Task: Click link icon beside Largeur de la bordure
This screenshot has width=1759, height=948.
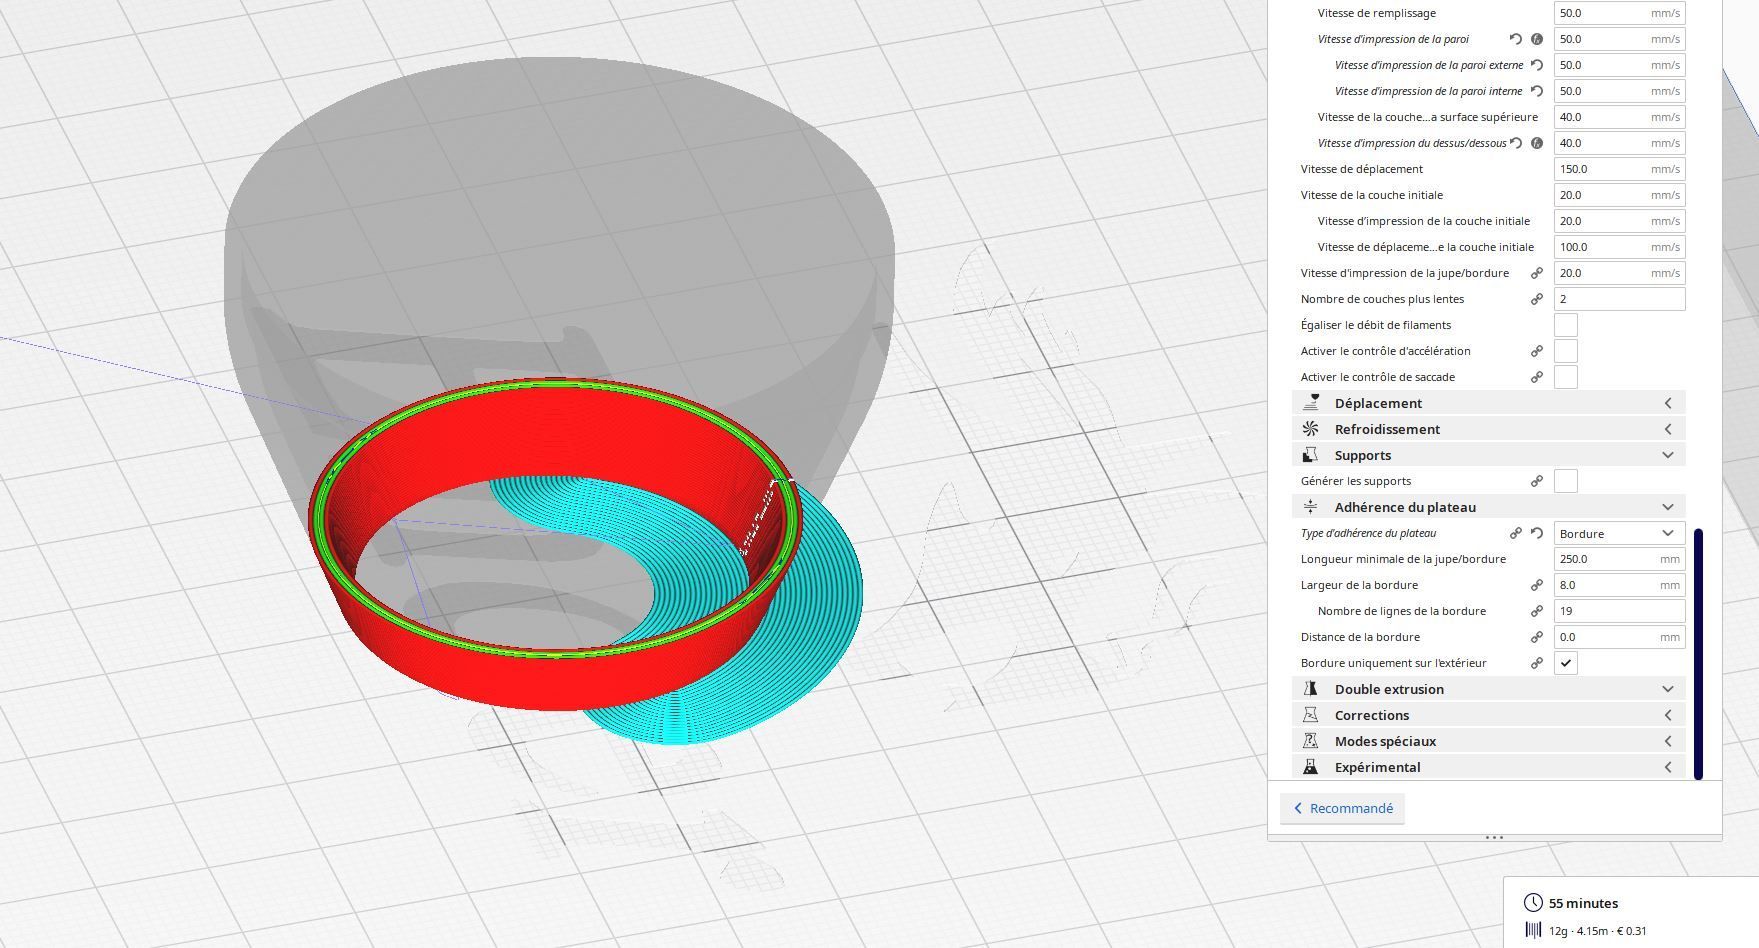Action: pos(1537,585)
